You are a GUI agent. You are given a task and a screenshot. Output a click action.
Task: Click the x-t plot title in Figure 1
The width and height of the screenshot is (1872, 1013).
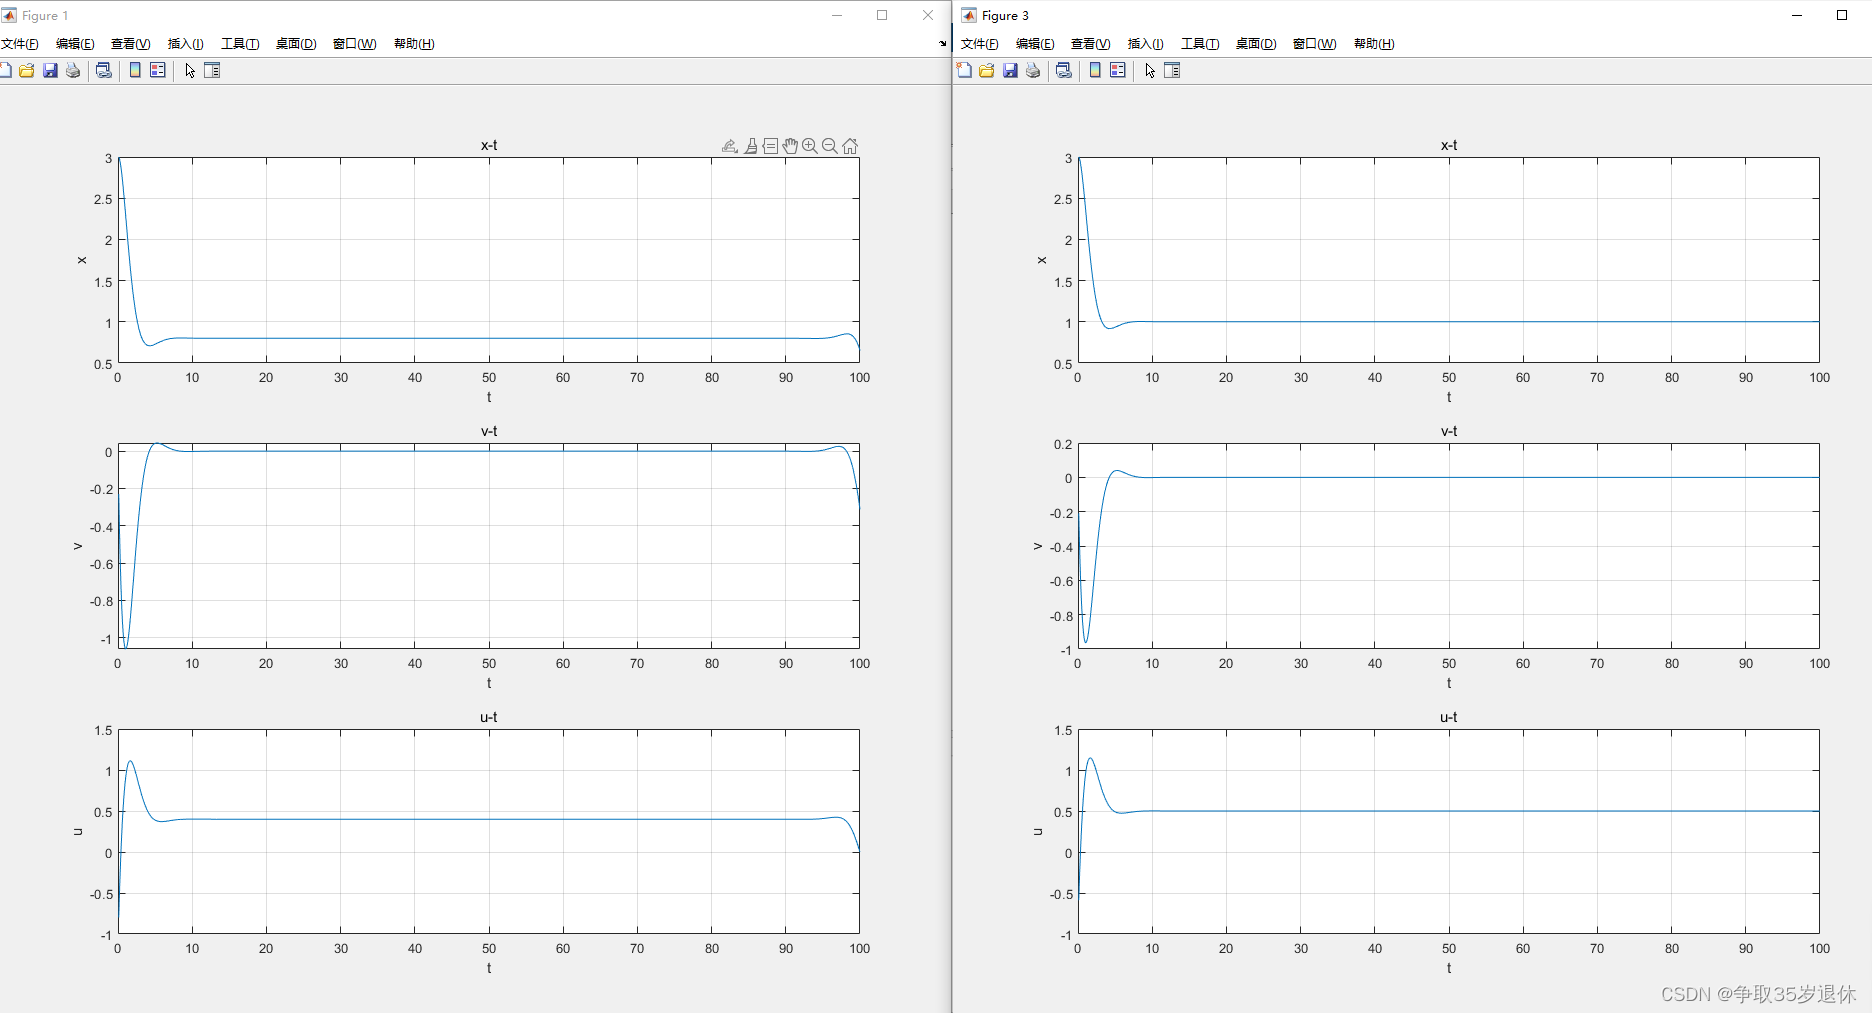tap(489, 145)
